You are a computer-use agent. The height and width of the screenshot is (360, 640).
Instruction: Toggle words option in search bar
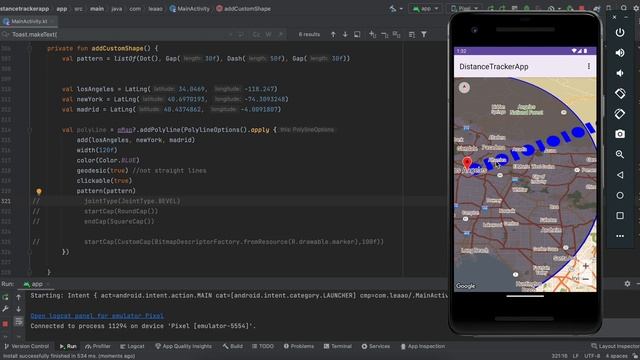(269, 35)
